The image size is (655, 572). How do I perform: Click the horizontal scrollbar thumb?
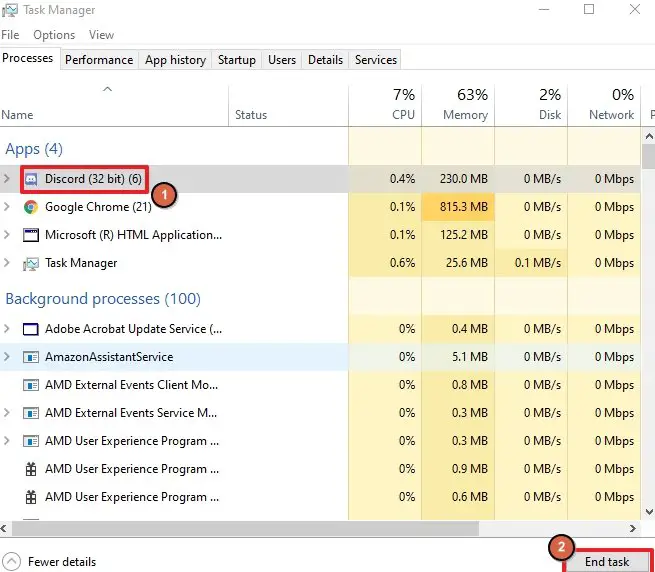click(x=245, y=528)
